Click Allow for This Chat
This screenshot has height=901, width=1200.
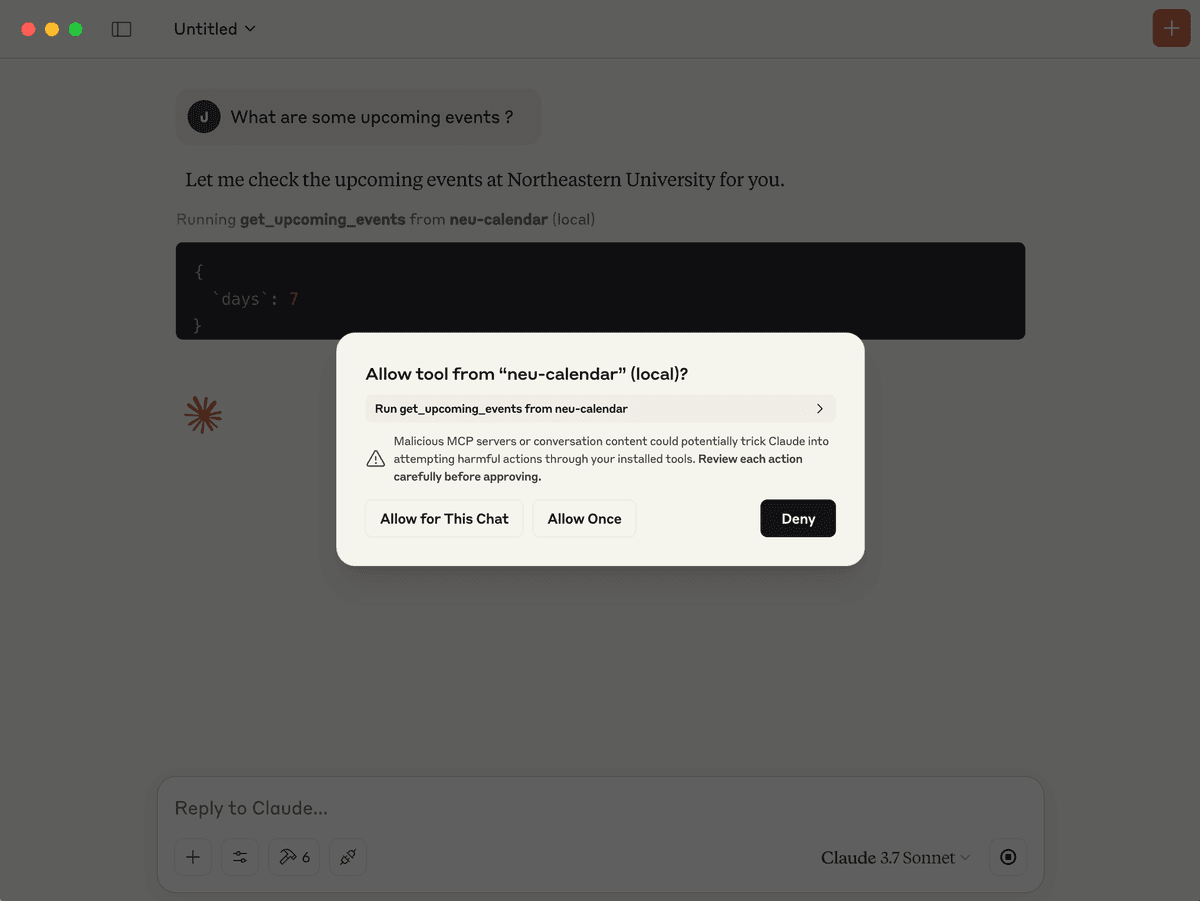(444, 519)
